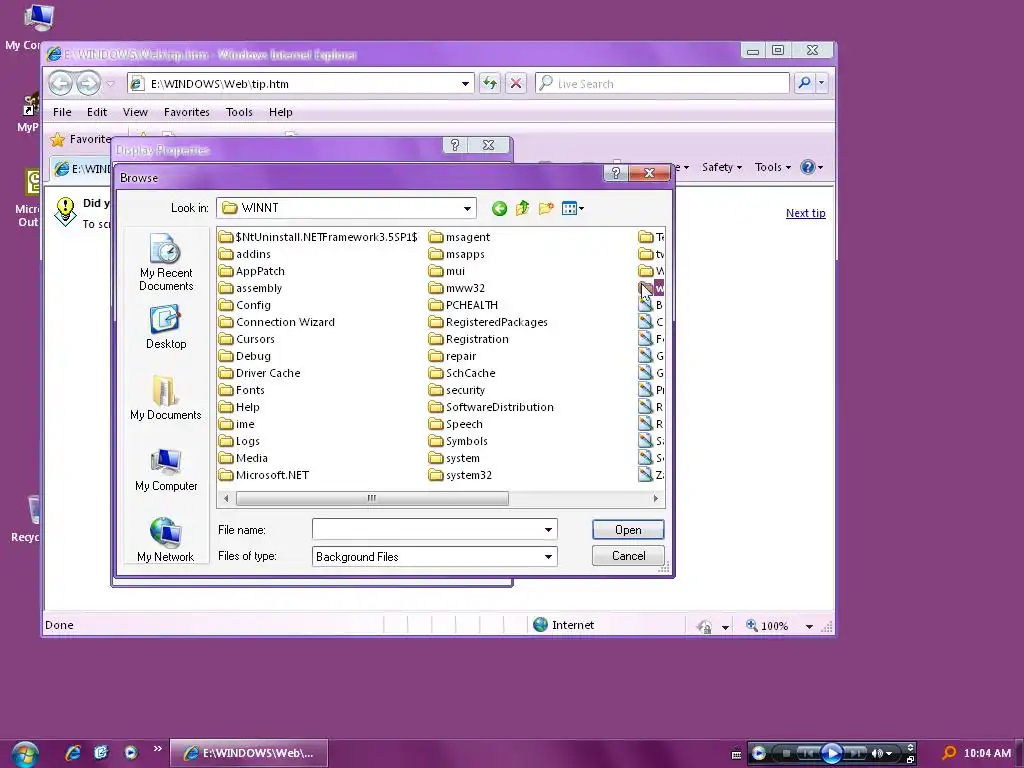Open the Help menu in Internet Explorer
Screen dimensions: 1024x768
point(281,112)
